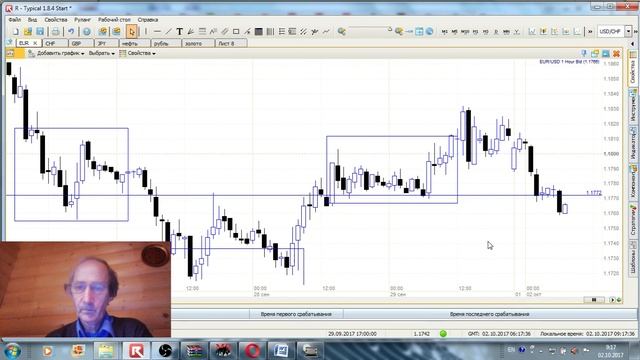Screen dimensions: 640x360
Task: Close the EUR sheet tab
Action: click(35, 43)
